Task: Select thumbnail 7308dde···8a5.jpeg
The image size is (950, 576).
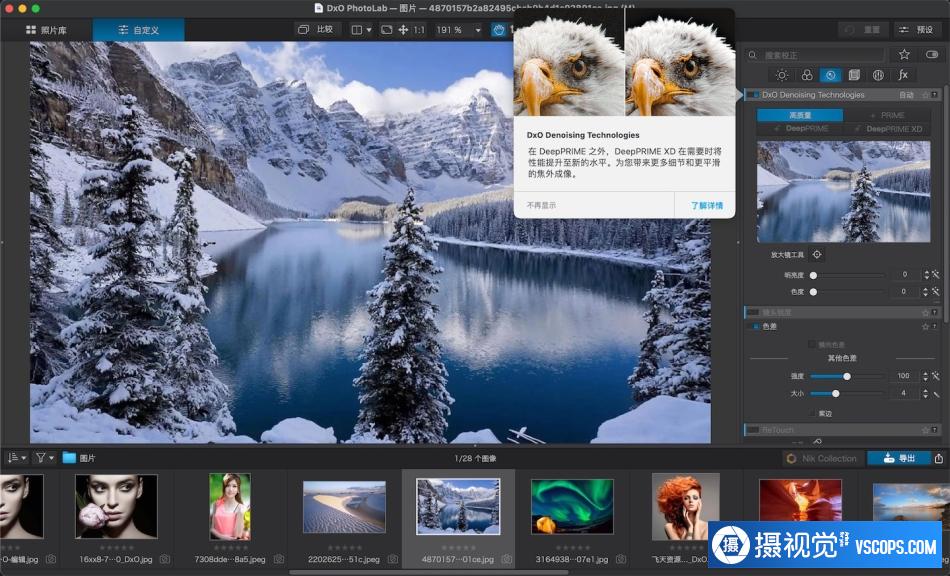Action: [230, 506]
